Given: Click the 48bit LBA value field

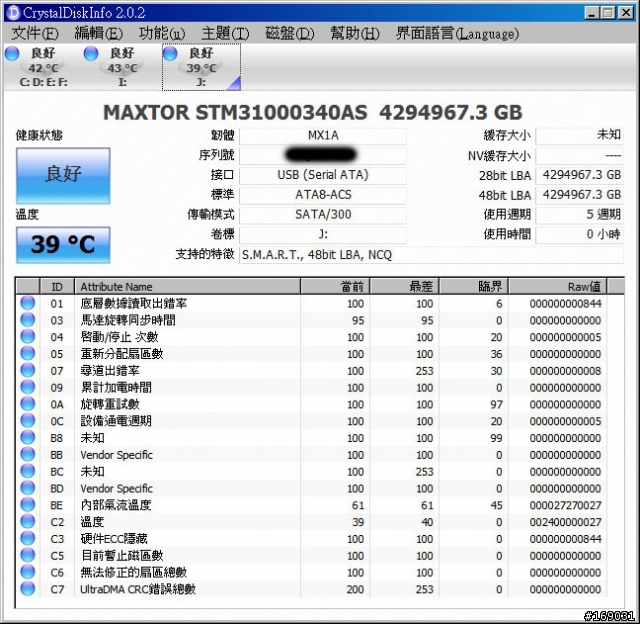Looking at the screenshot, I should click(x=580, y=195).
